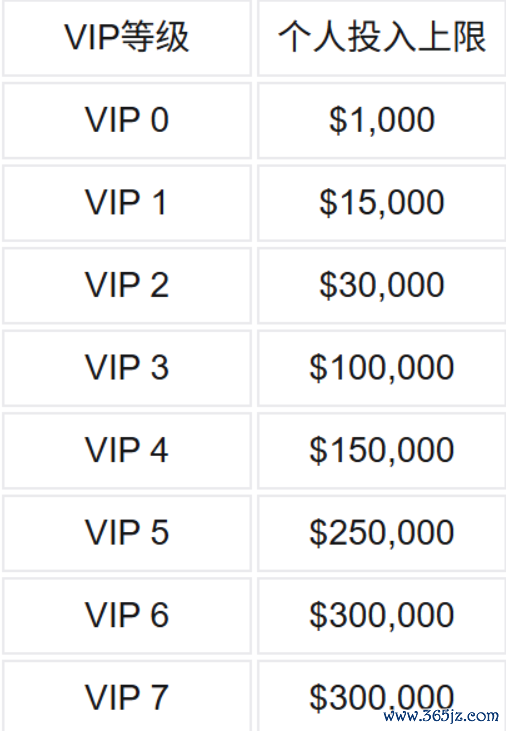Select the VIP 3 cell
The width and height of the screenshot is (506, 731).
coord(127,368)
